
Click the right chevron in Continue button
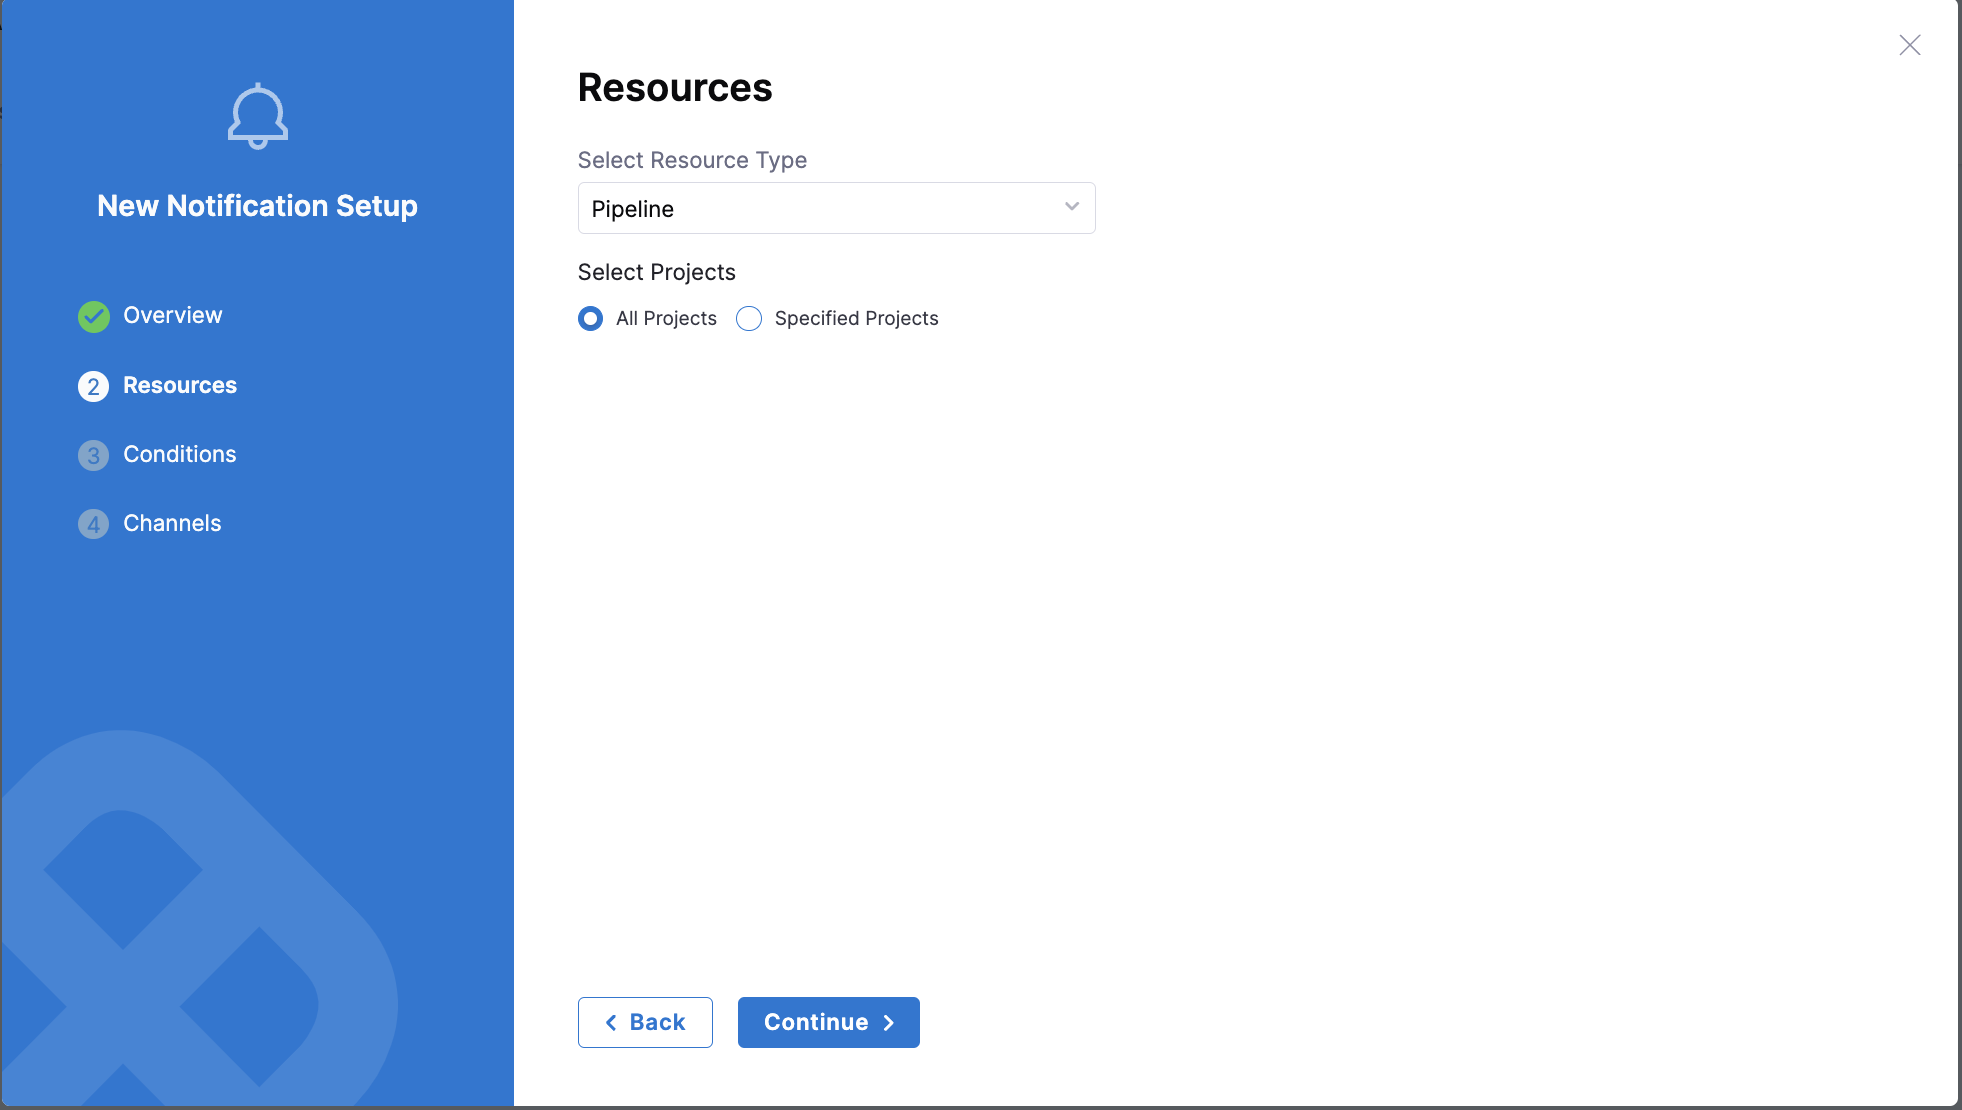888,1023
